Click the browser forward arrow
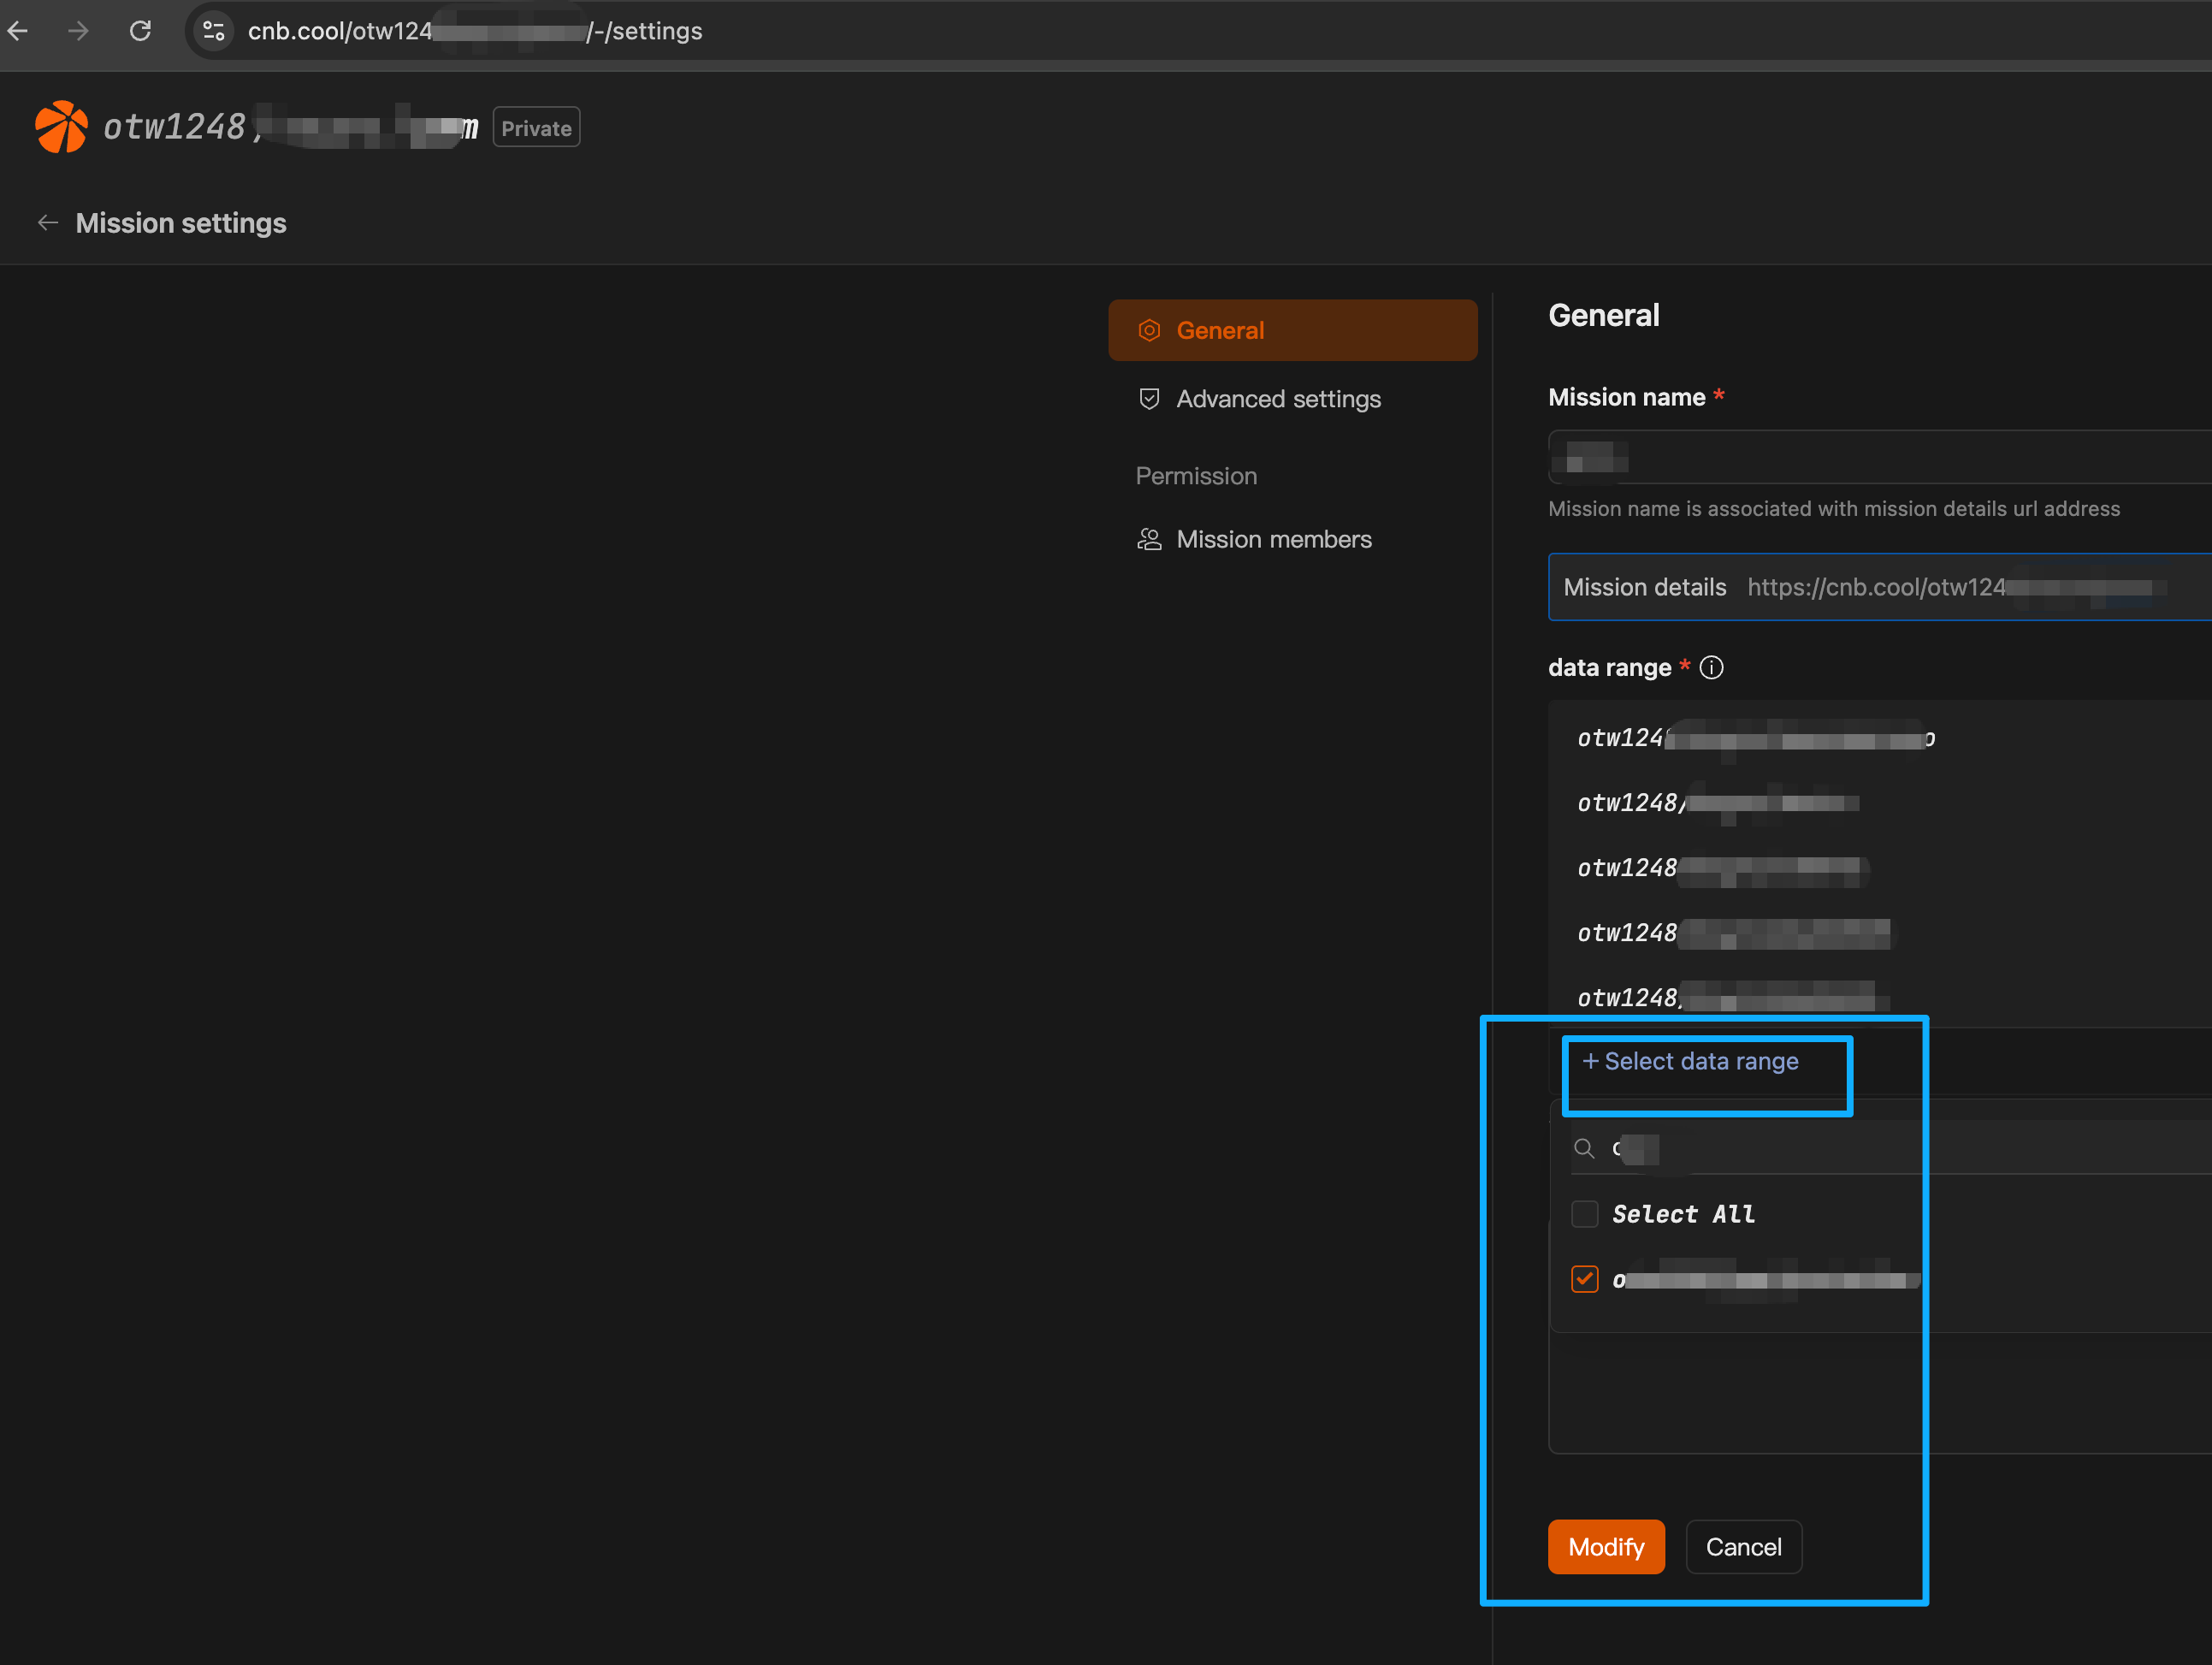Screen dimensions: 2212x1665 [79, 31]
